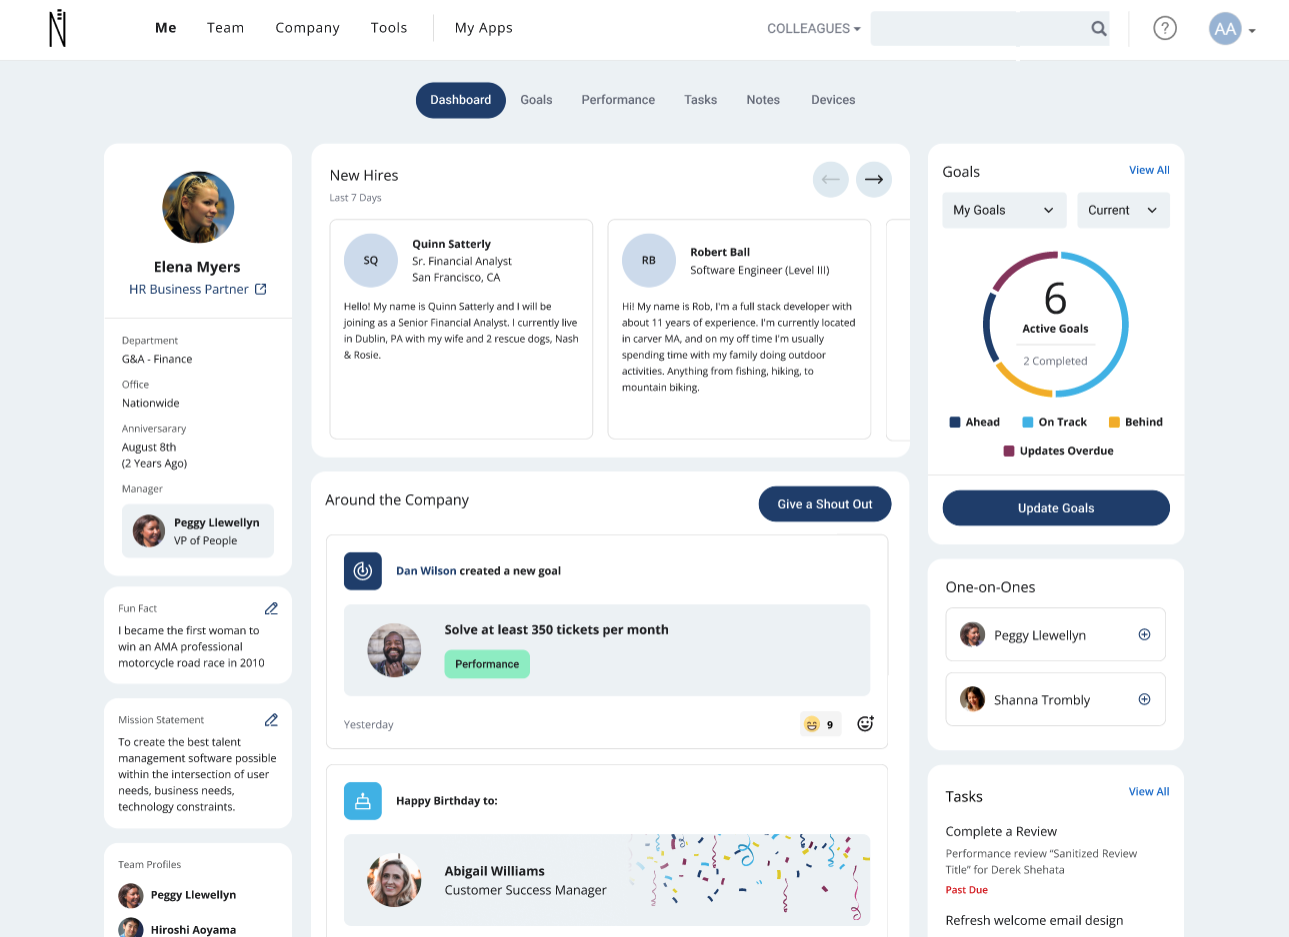Expand the user menu caret next to AA
1289x937 pixels.
1252,31
